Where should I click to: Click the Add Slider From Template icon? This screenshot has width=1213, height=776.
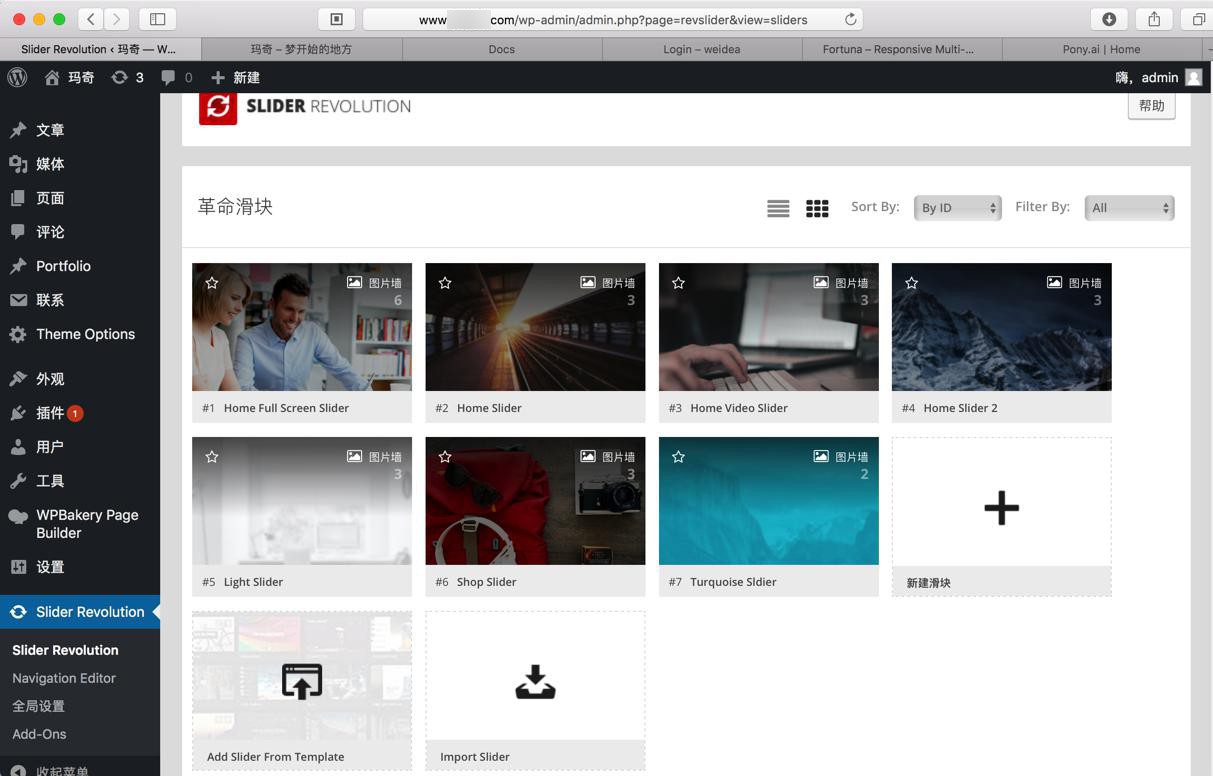(302, 682)
